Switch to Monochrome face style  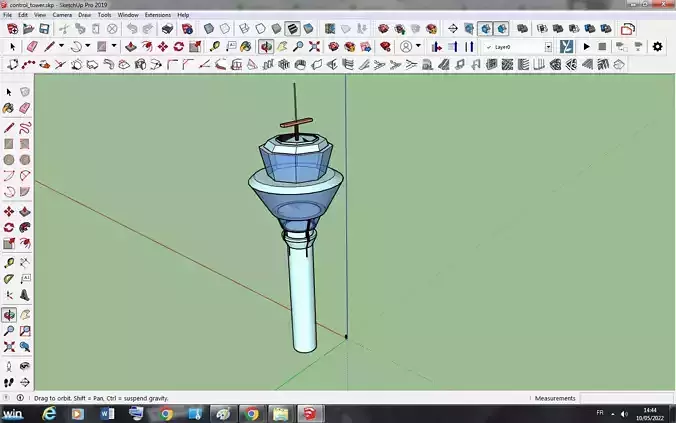click(x=308, y=29)
